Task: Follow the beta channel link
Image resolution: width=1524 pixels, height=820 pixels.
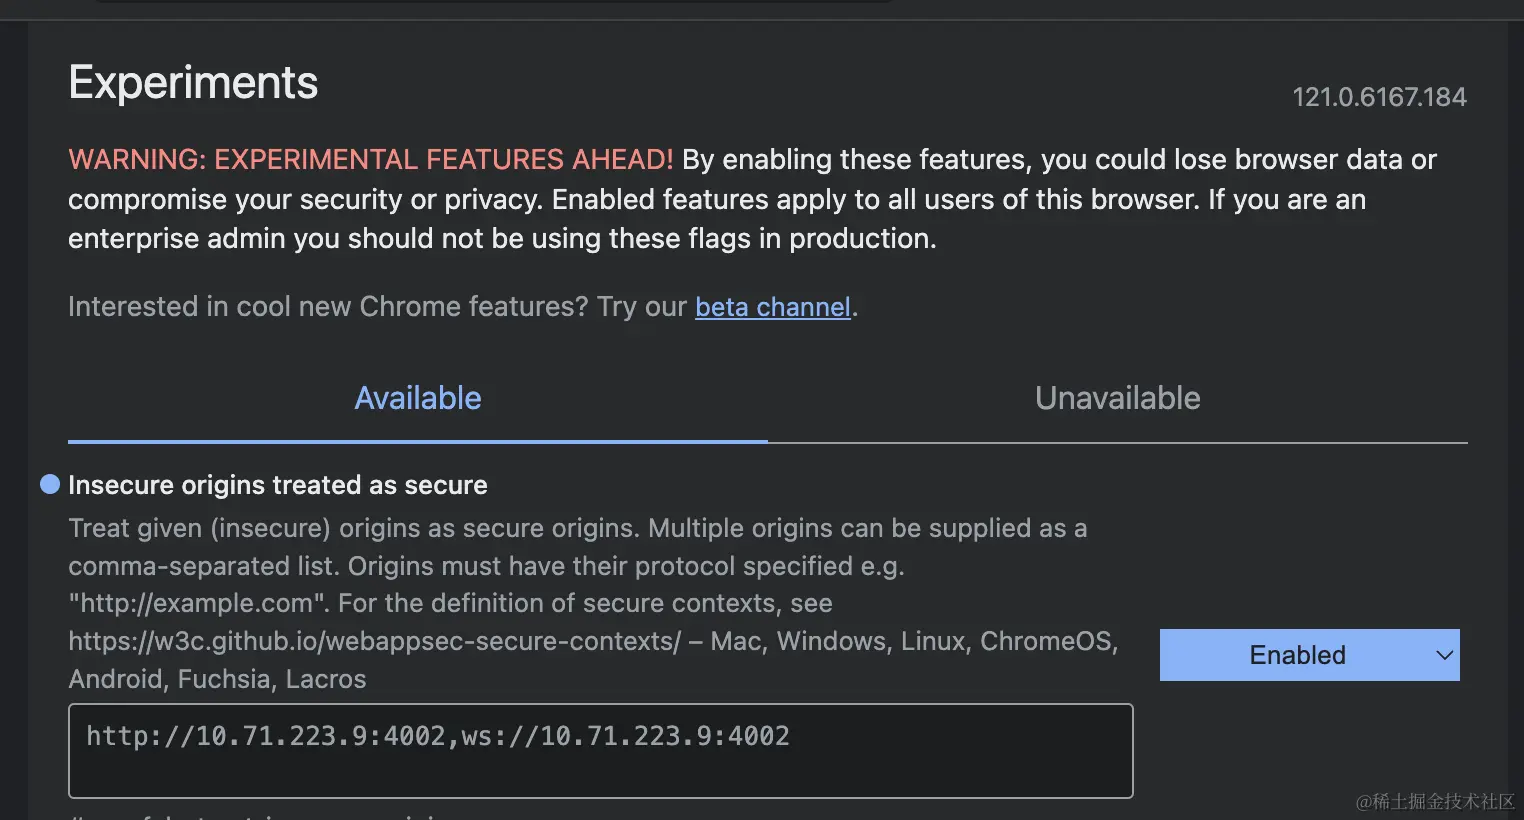Action: point(773,307)
